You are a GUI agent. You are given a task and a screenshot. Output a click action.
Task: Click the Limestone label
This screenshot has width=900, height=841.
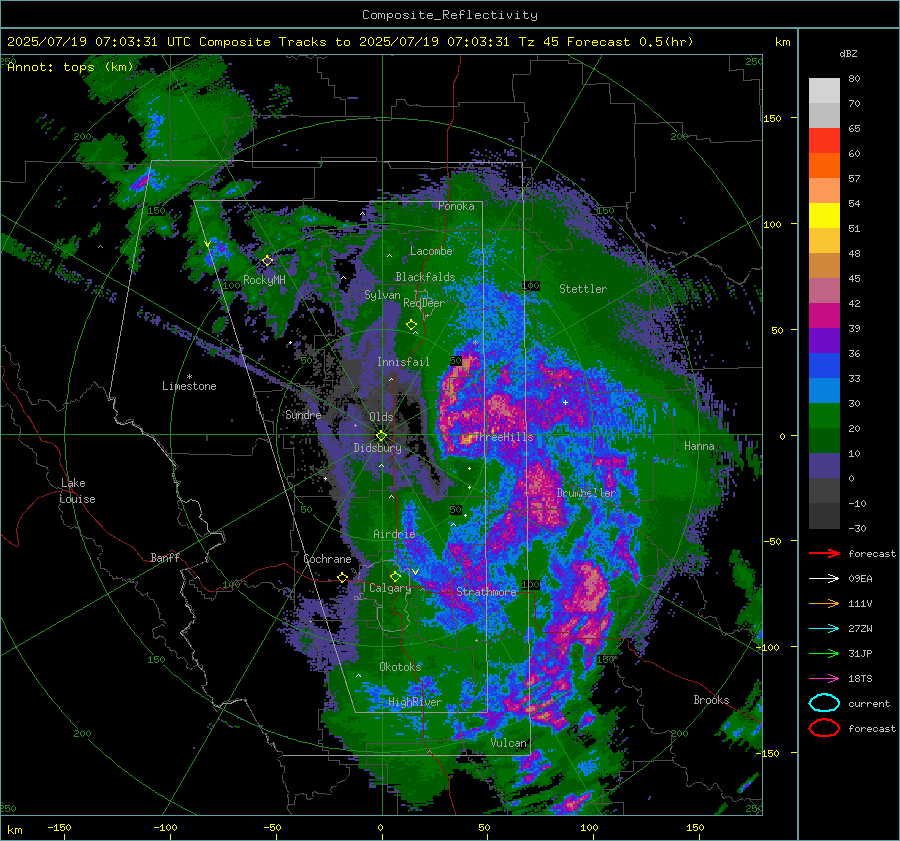(189, 386)
